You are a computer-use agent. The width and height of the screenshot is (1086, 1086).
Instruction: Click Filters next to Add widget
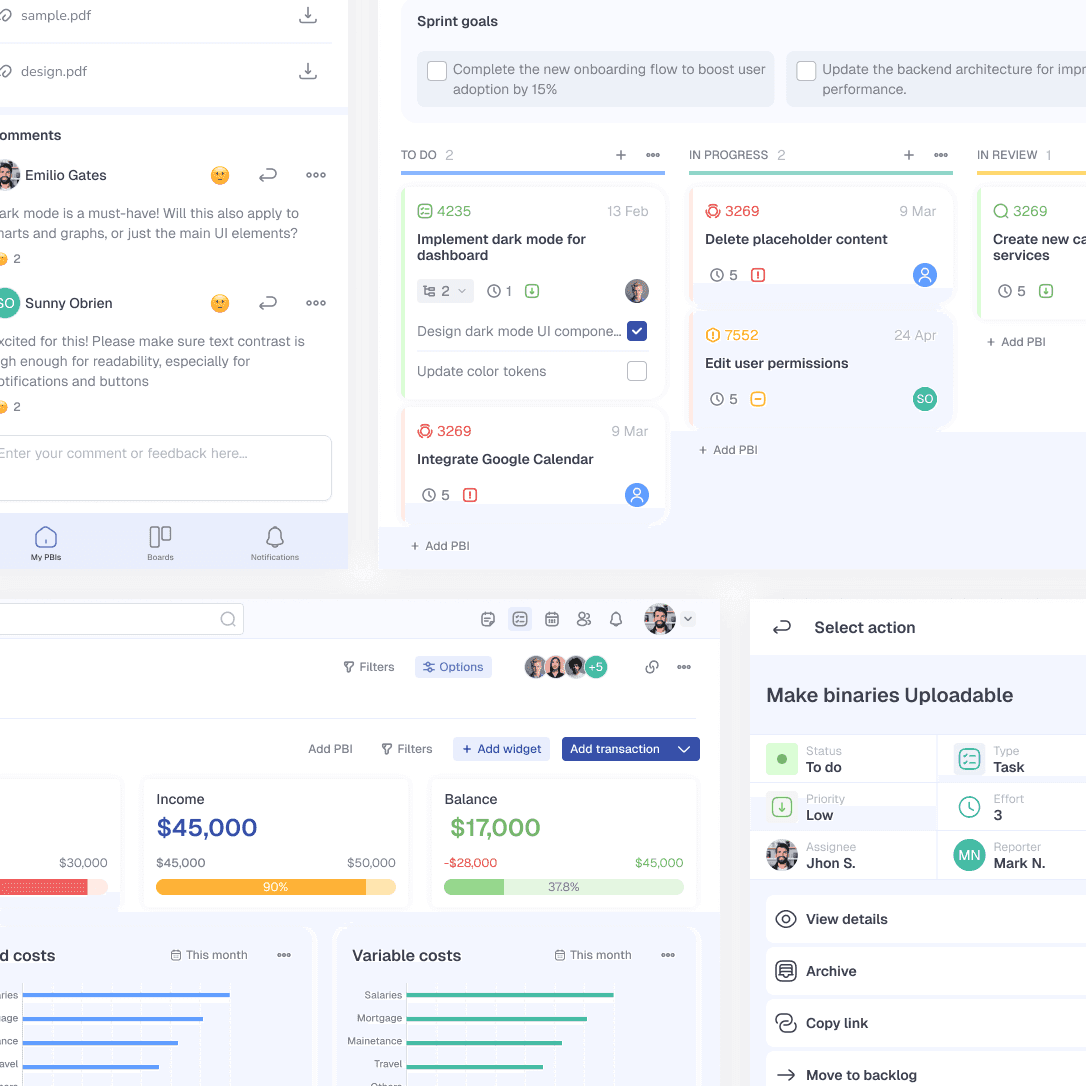click(407, 749)
